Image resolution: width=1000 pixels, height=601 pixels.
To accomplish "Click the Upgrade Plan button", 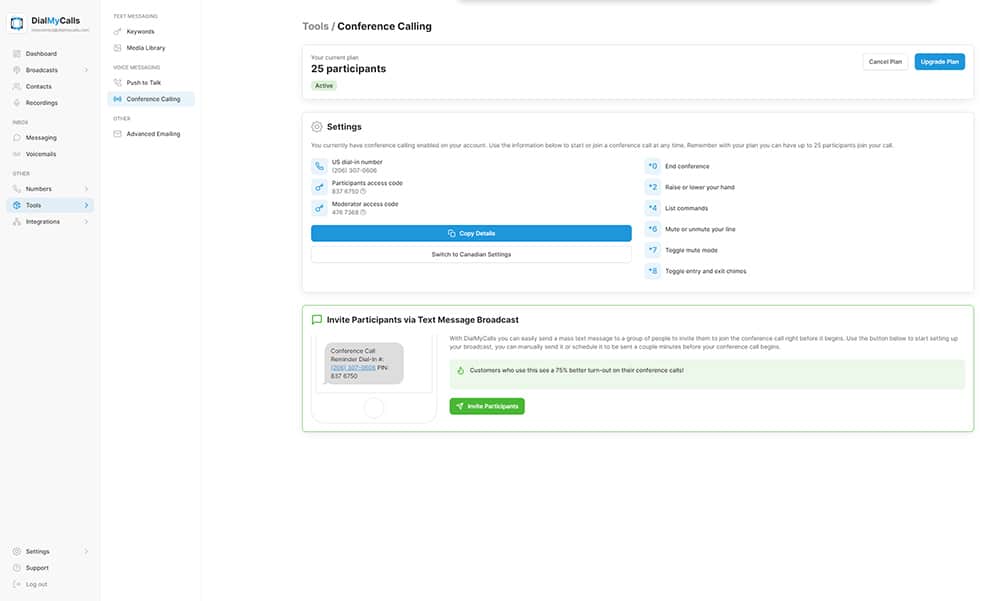I will [939, 62].
